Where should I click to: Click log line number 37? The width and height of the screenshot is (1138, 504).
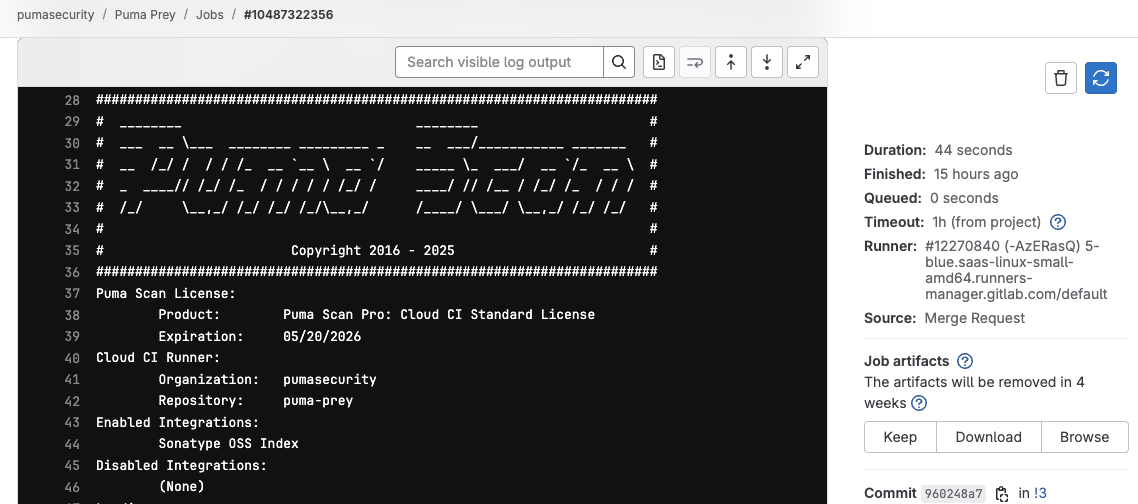click(x=72, y=294)
